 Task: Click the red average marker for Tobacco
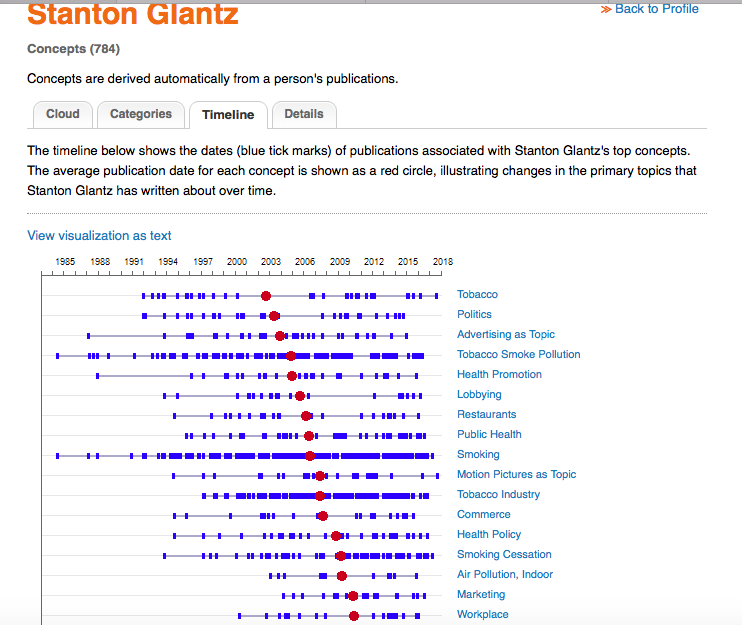click(x=266, y=296)
